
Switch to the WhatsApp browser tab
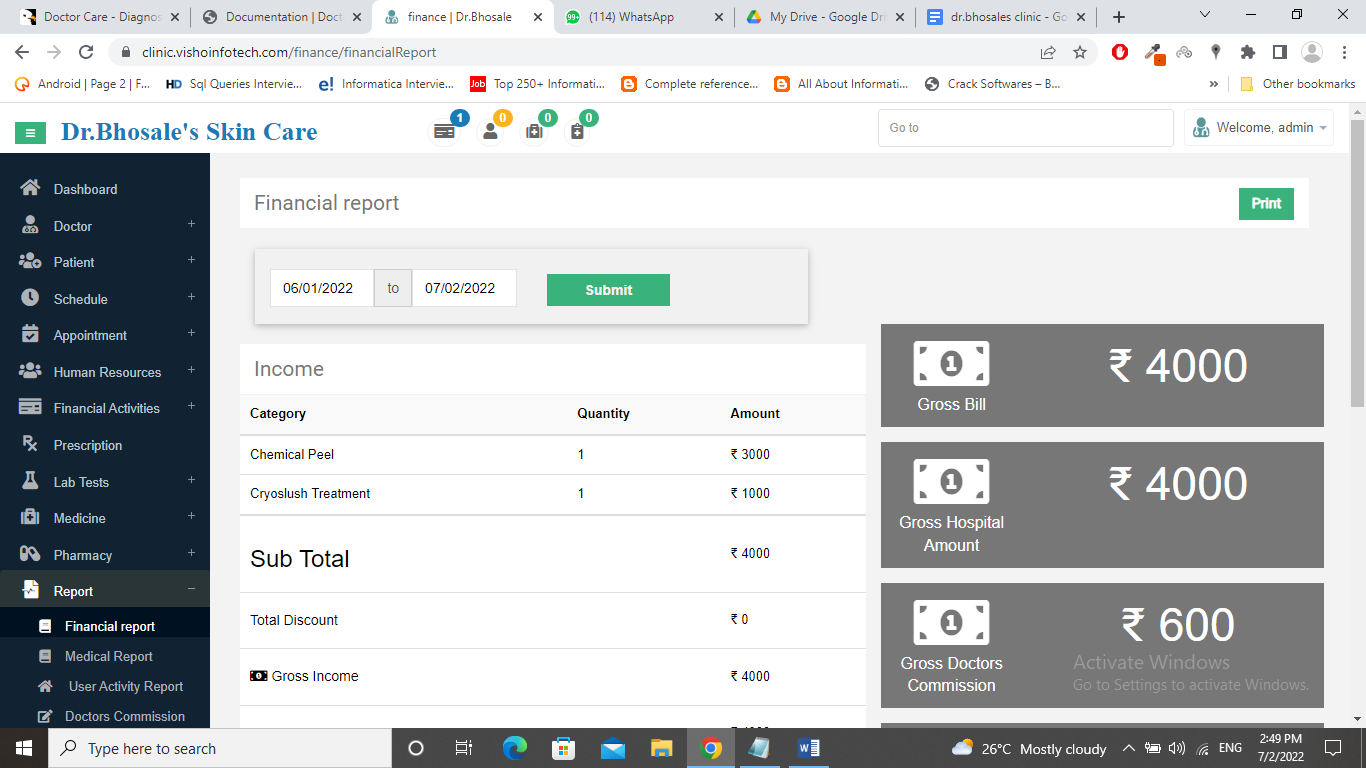pyautogui.click(x=644, y=17)
